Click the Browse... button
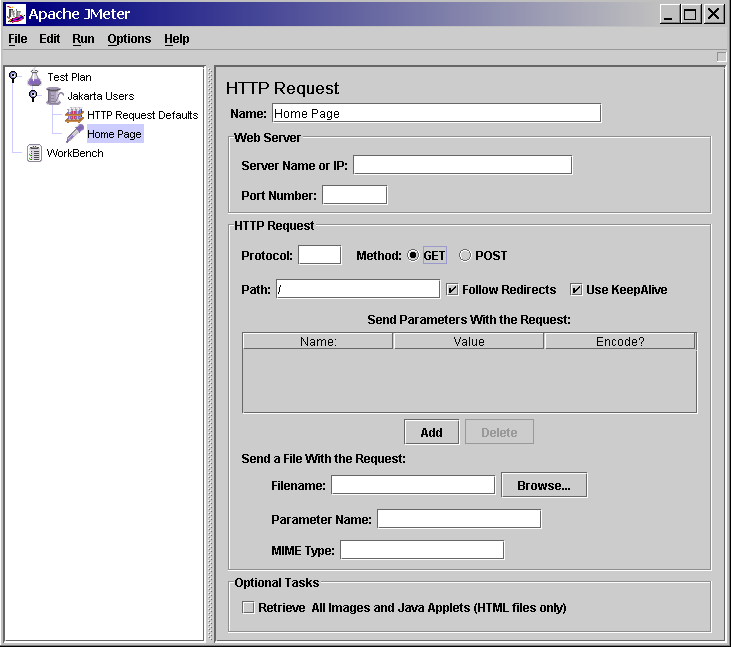The height and width of the screenshot is (647, 731). (544, 486)
